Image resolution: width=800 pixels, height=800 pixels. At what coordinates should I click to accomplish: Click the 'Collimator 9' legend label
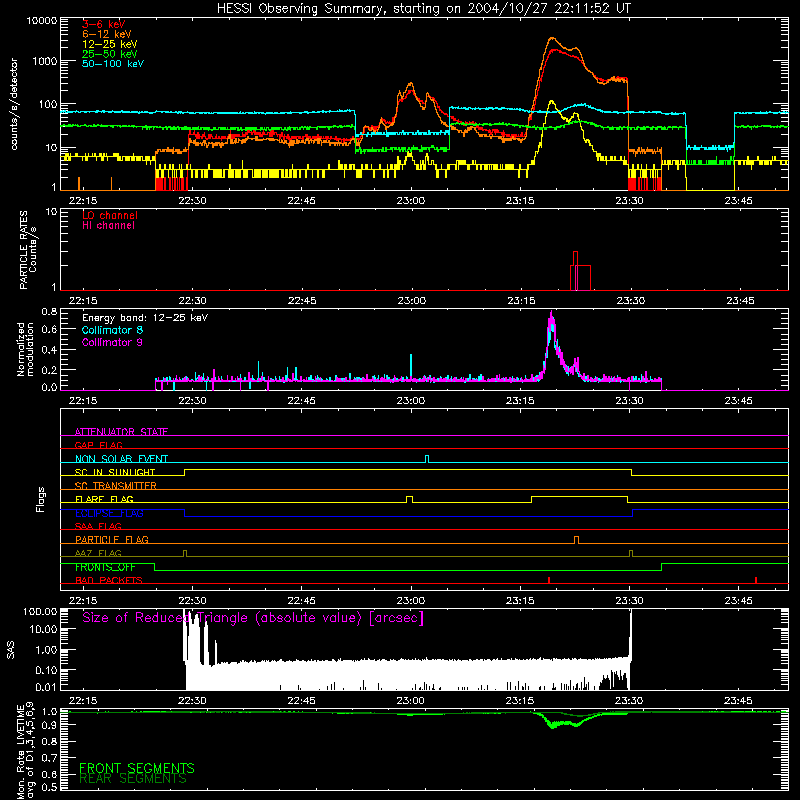(112, 342)
